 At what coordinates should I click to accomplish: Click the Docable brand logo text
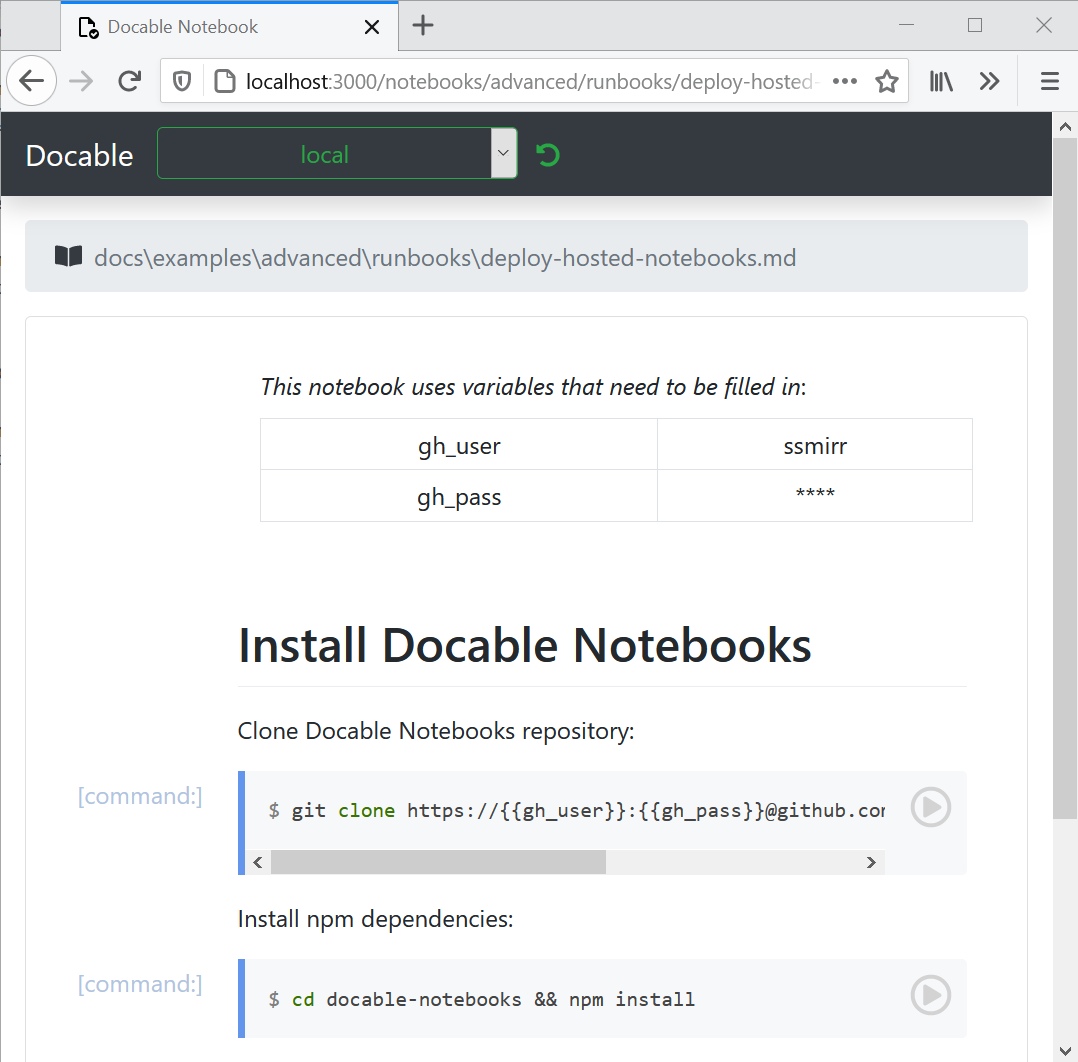click(x=79, y=155)
